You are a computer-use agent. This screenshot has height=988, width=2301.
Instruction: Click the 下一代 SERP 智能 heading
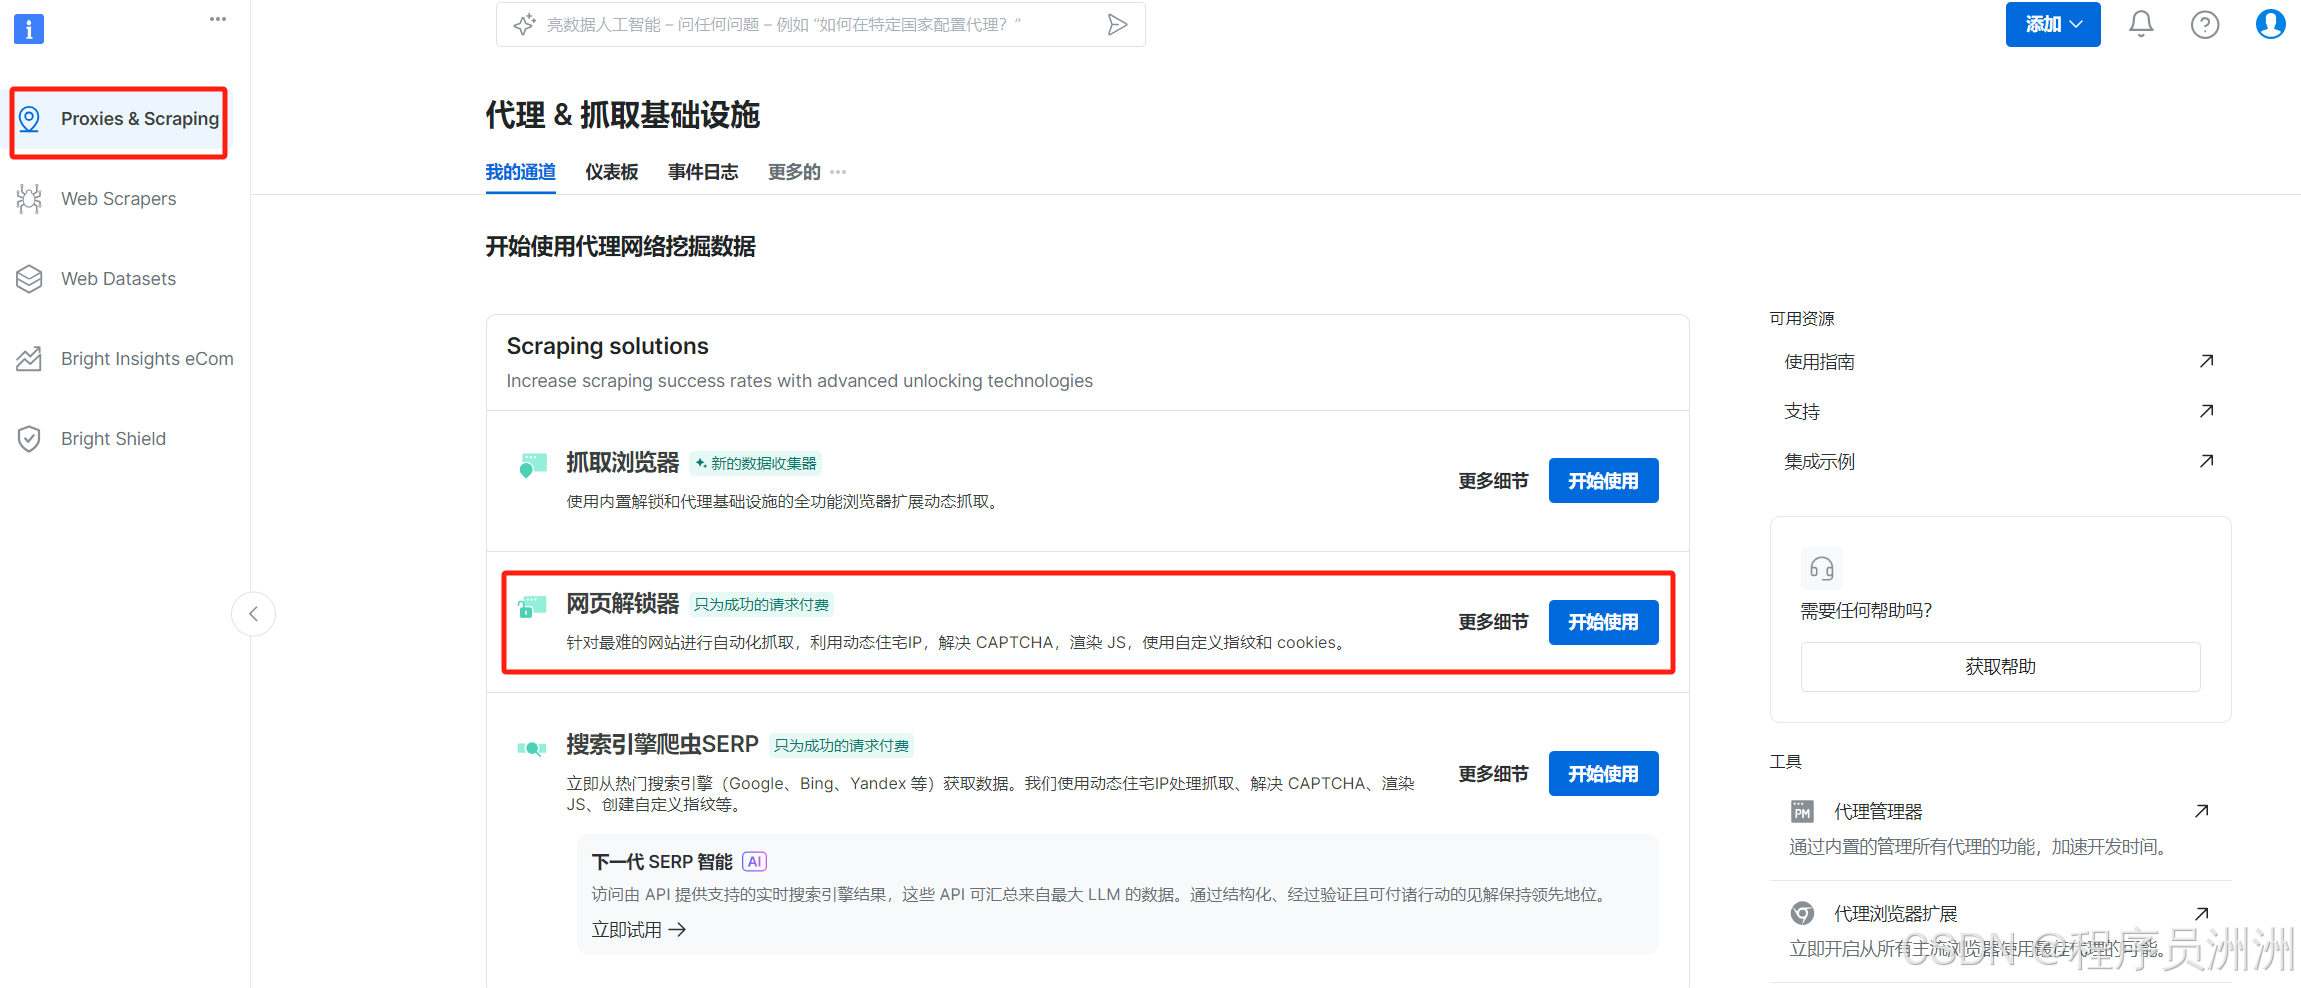[x=662, y=862]
